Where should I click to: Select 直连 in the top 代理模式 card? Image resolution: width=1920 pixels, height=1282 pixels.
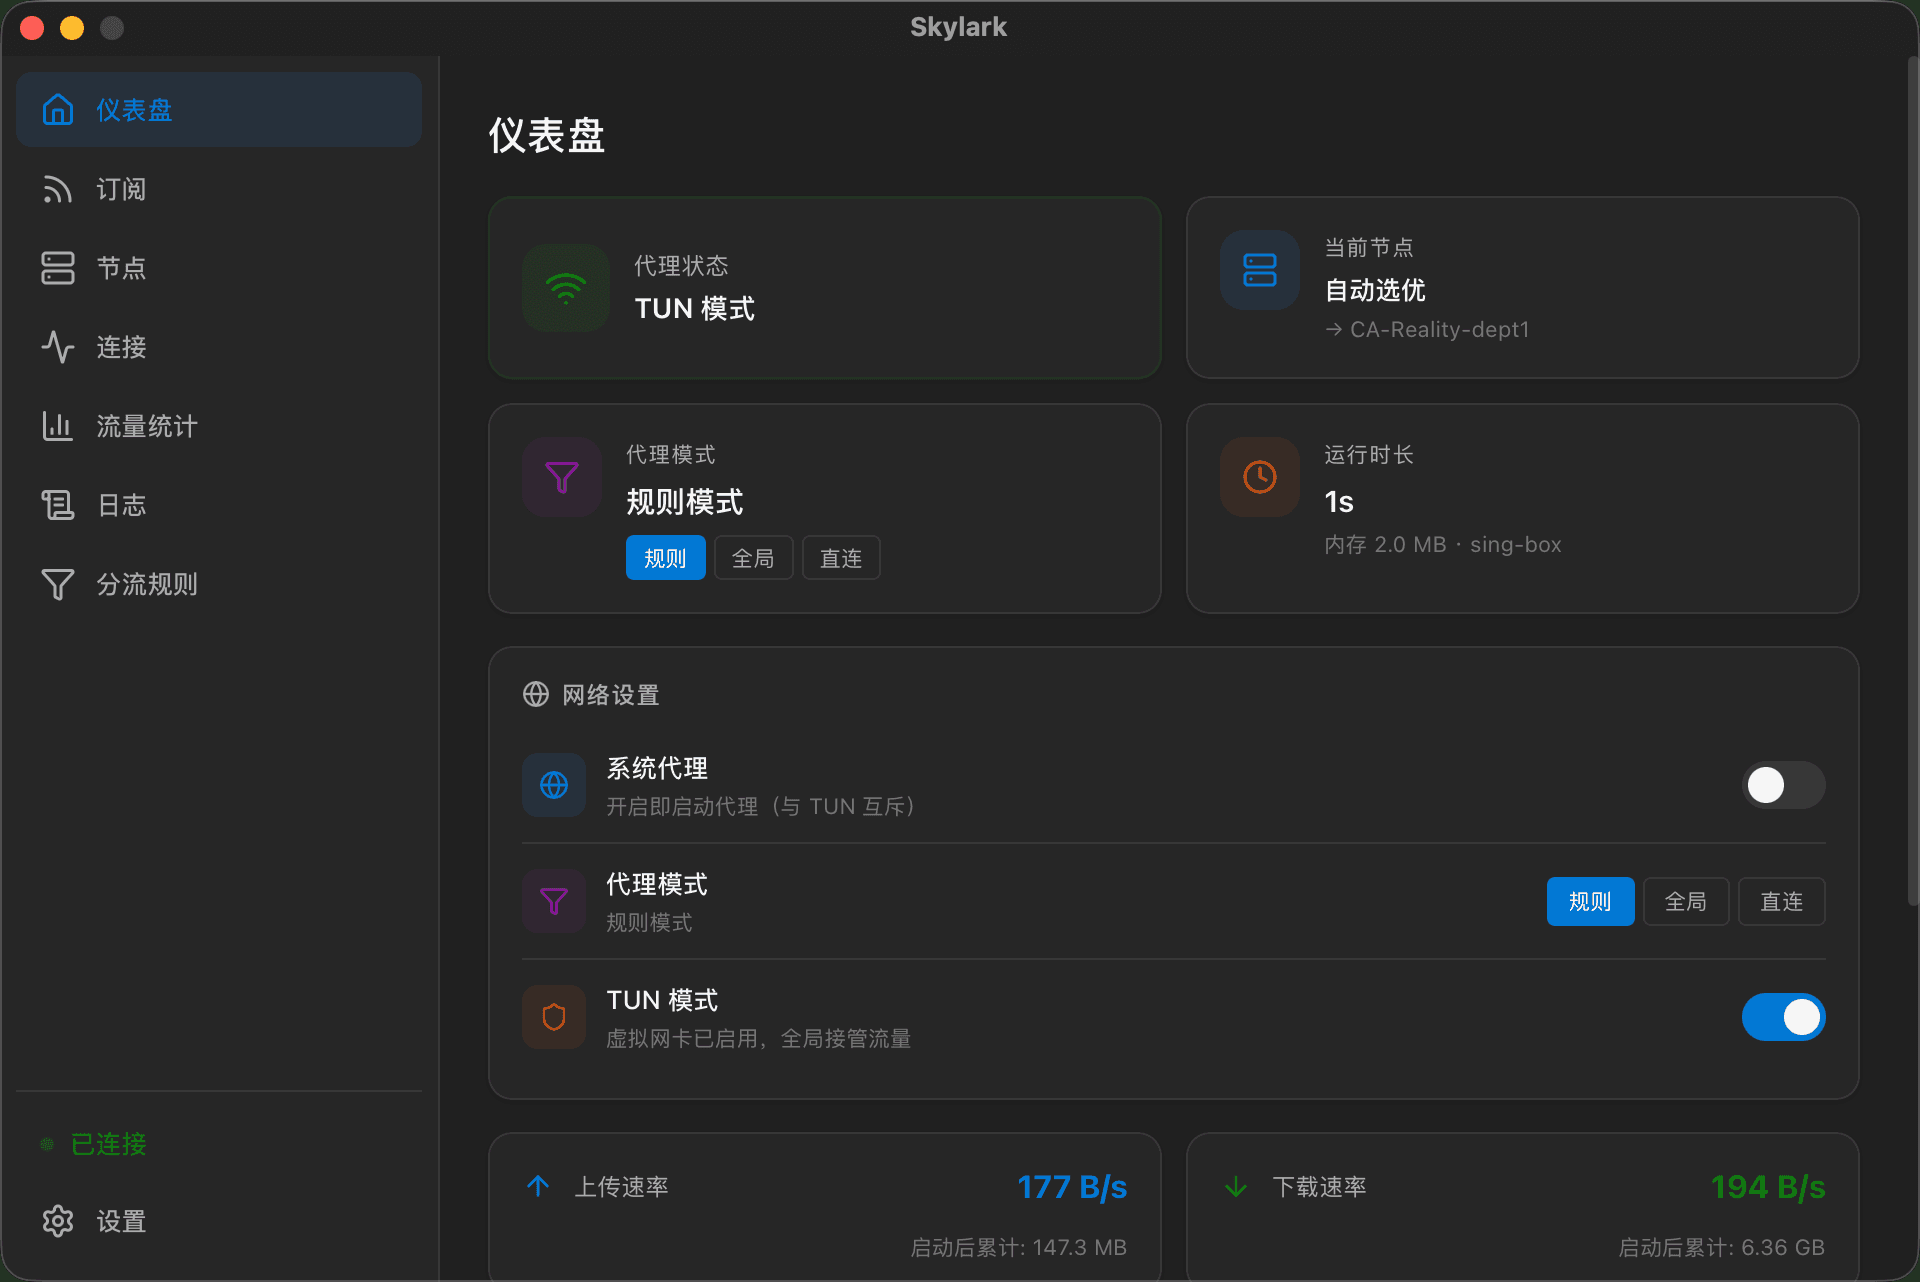coord(841,558)
